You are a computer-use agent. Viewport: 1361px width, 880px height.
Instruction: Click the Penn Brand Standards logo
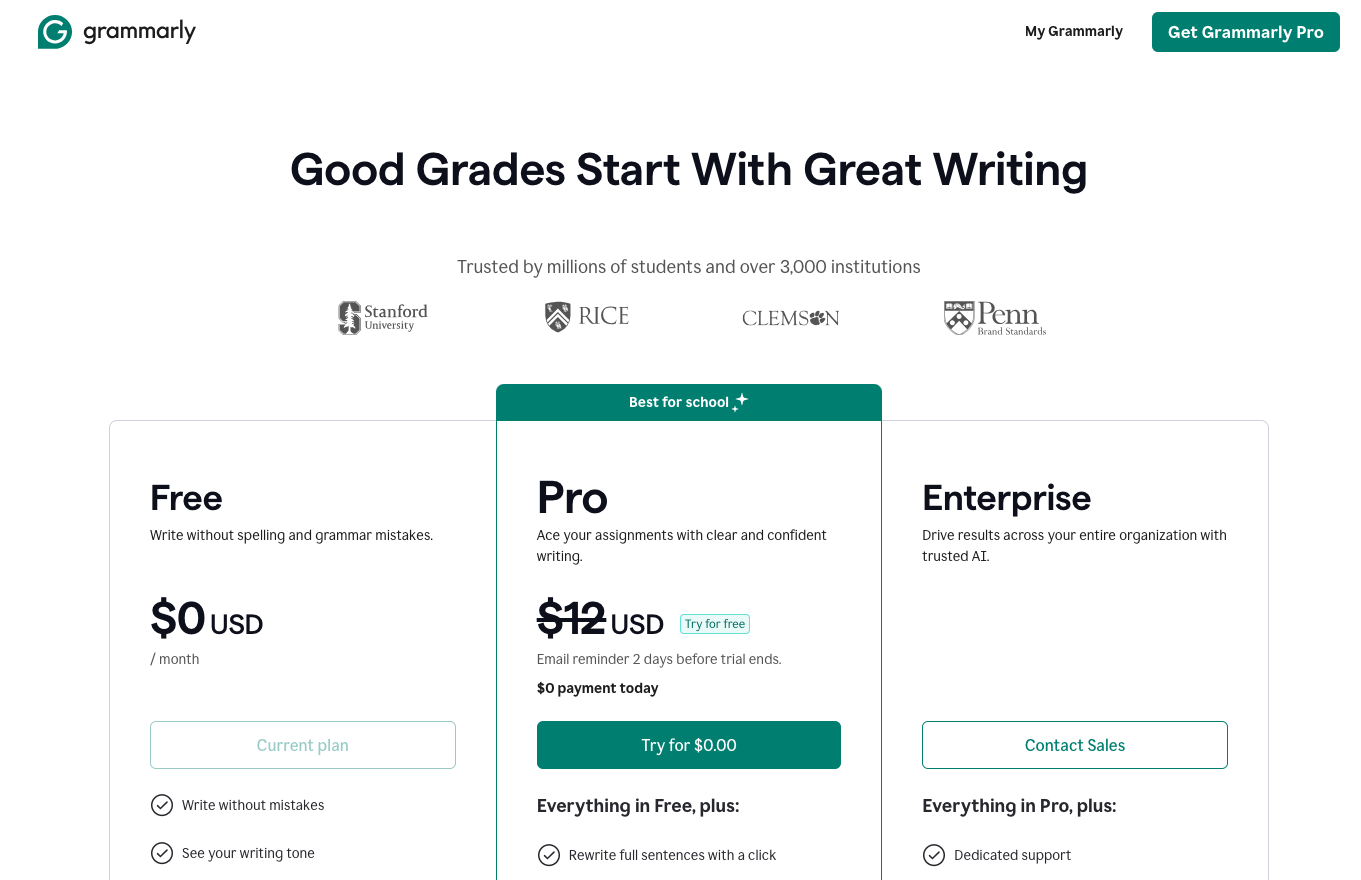coord(995,318)
